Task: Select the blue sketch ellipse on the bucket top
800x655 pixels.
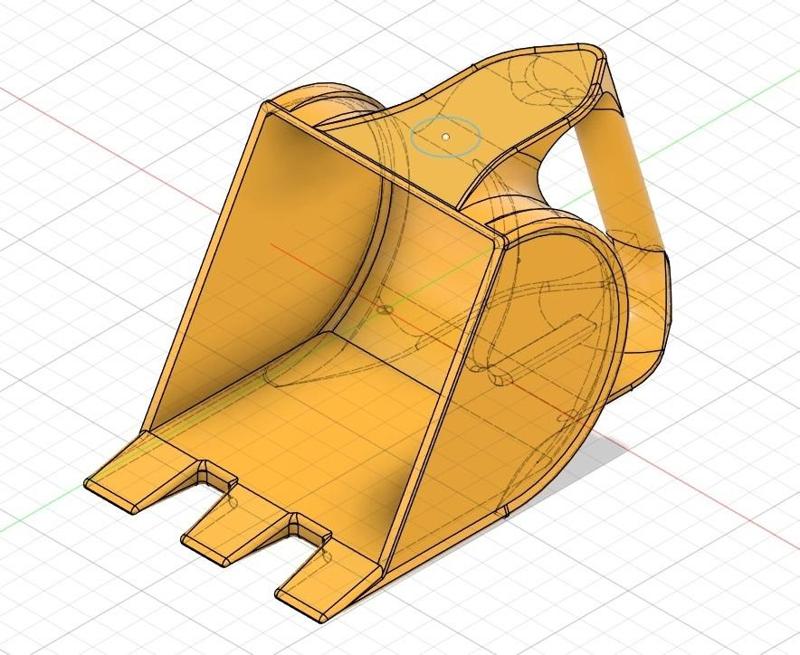Action: pos(446,136)
